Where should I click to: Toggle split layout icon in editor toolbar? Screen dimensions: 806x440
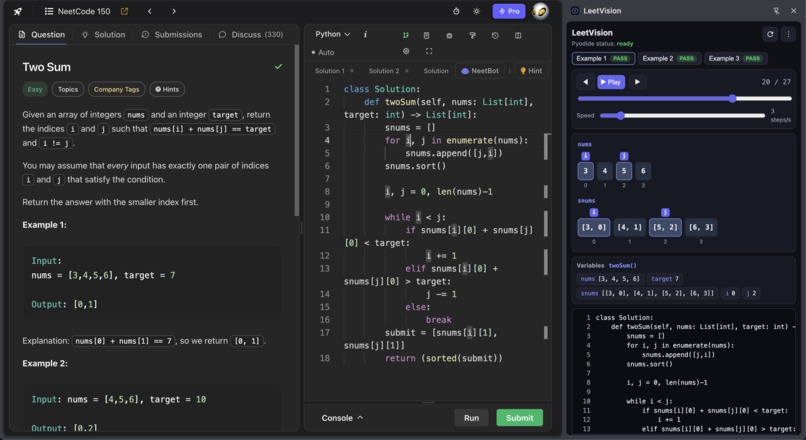coord(518,35)
